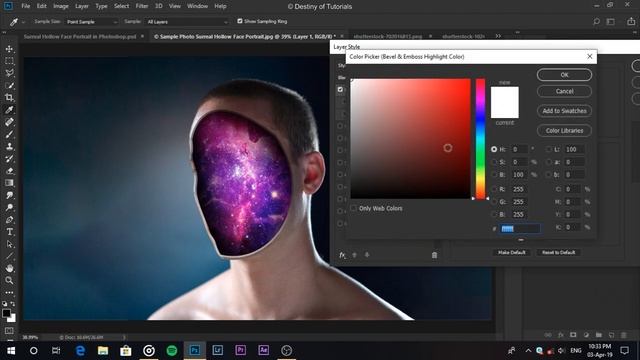Open the Layer menu
The image size is (640, 360).
click(82, 6)
